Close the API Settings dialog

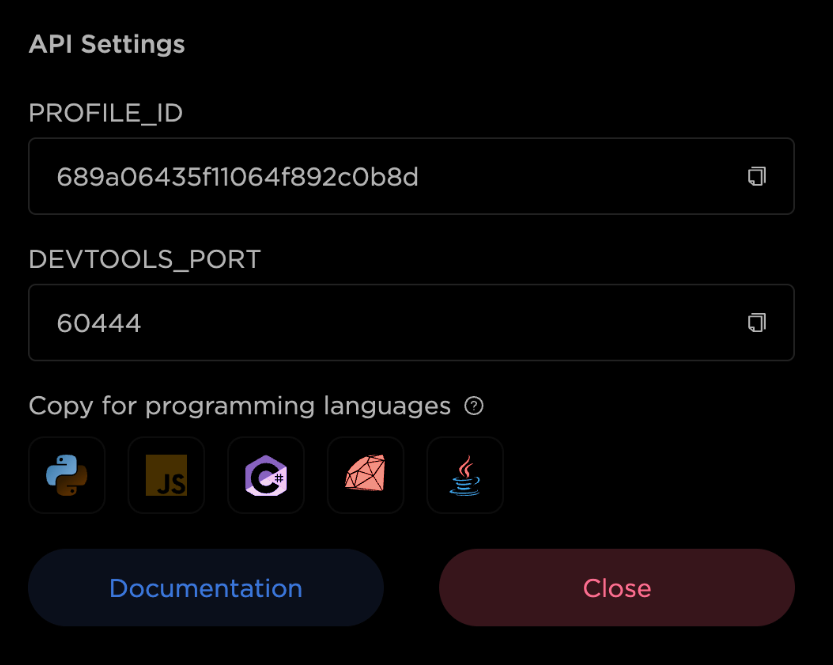(x=617, y=588)
